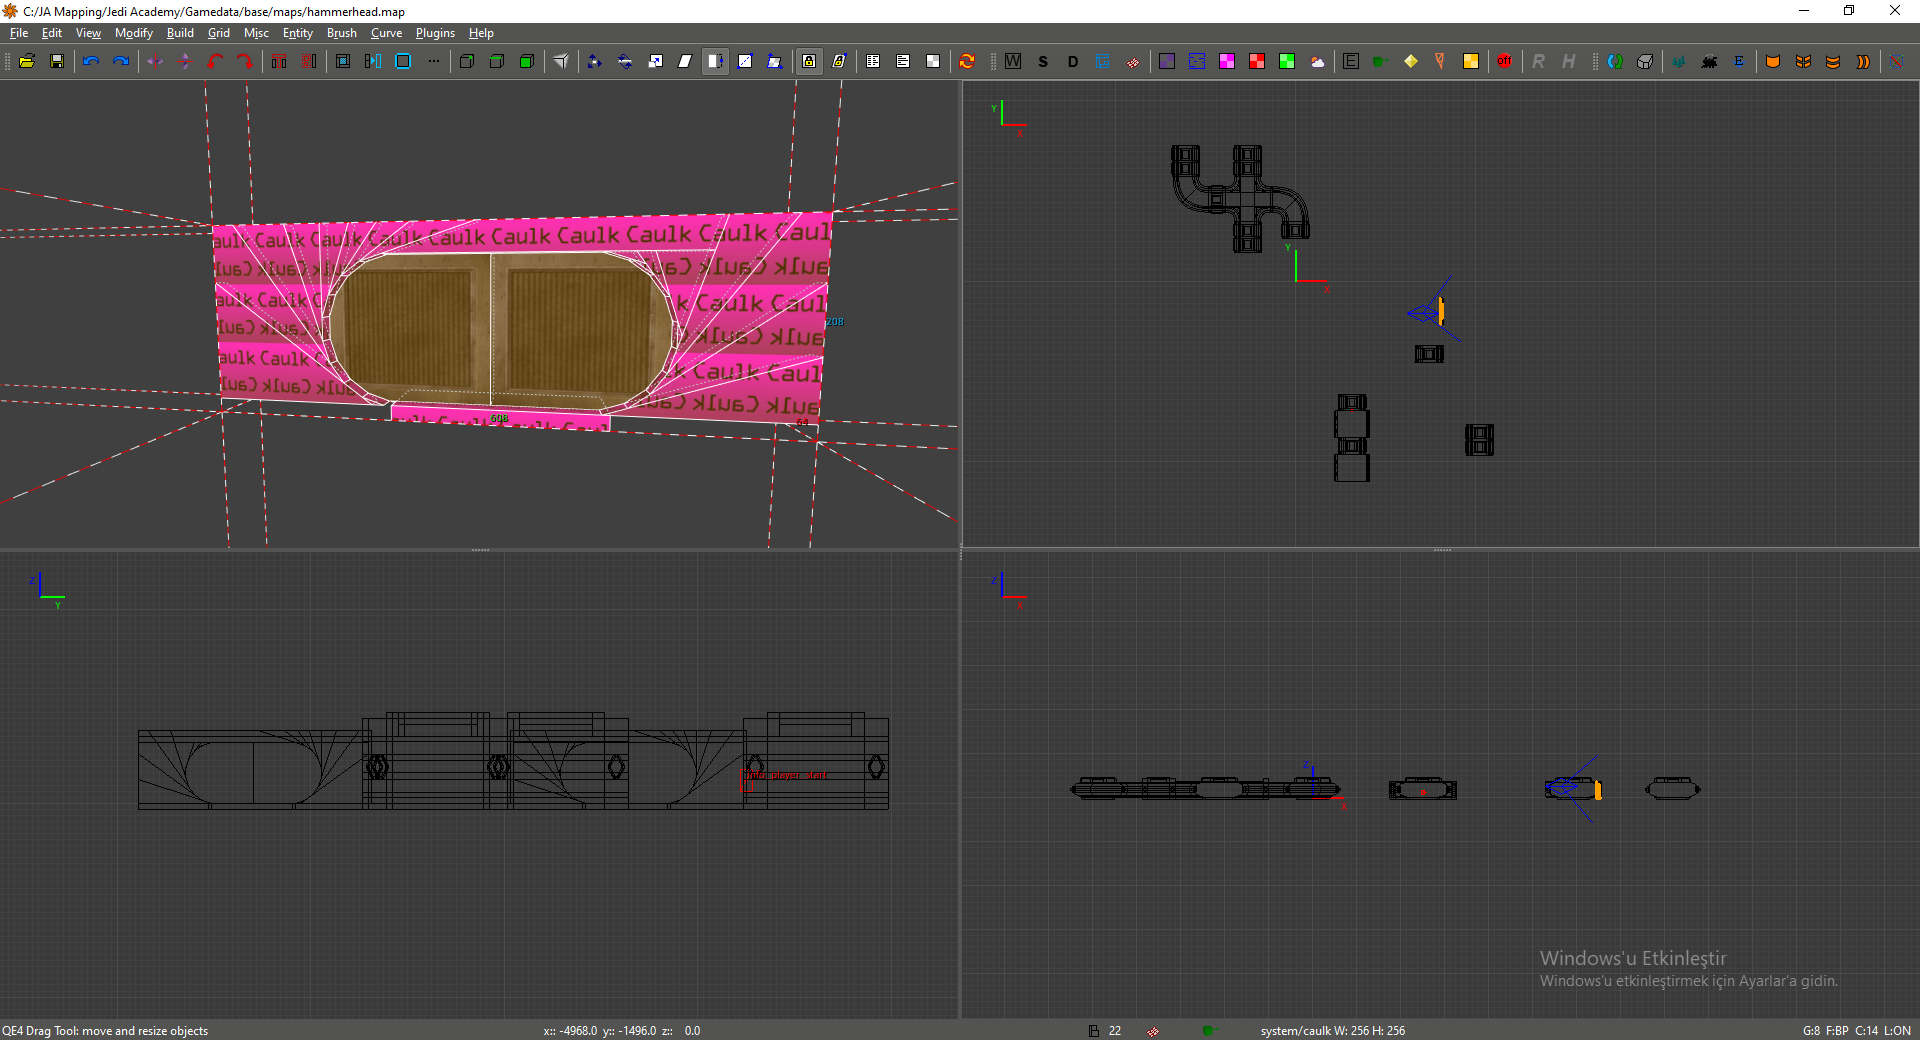Click the yellow diamond toolbar icon

pyautogui.click(x=1410, y=62)
